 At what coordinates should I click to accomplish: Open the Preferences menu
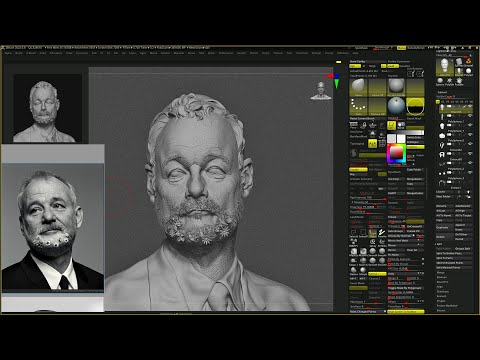(x=226, y=53)
